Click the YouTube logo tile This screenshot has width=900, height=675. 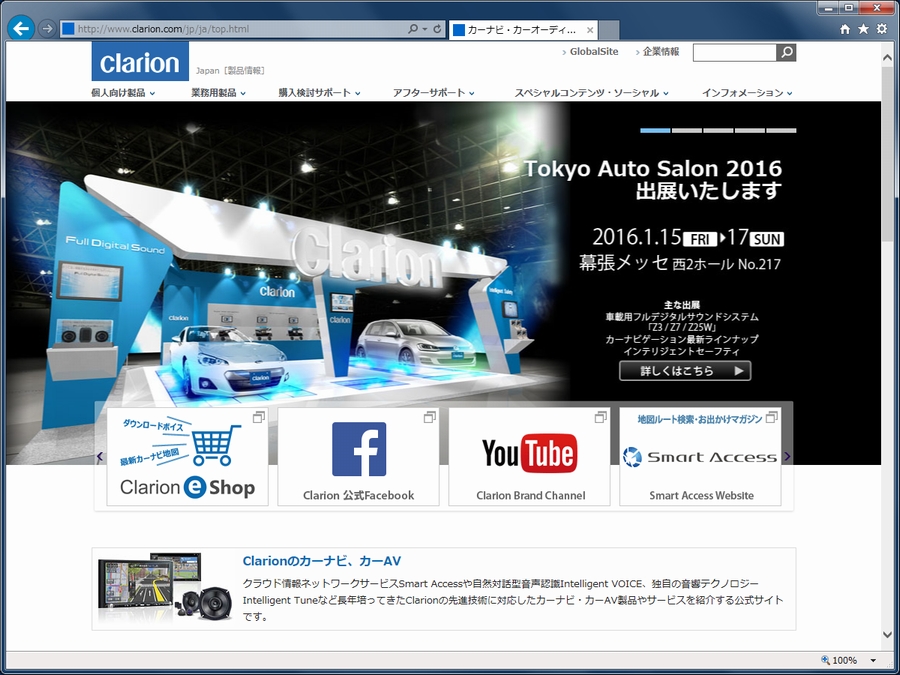coord(530,453)
